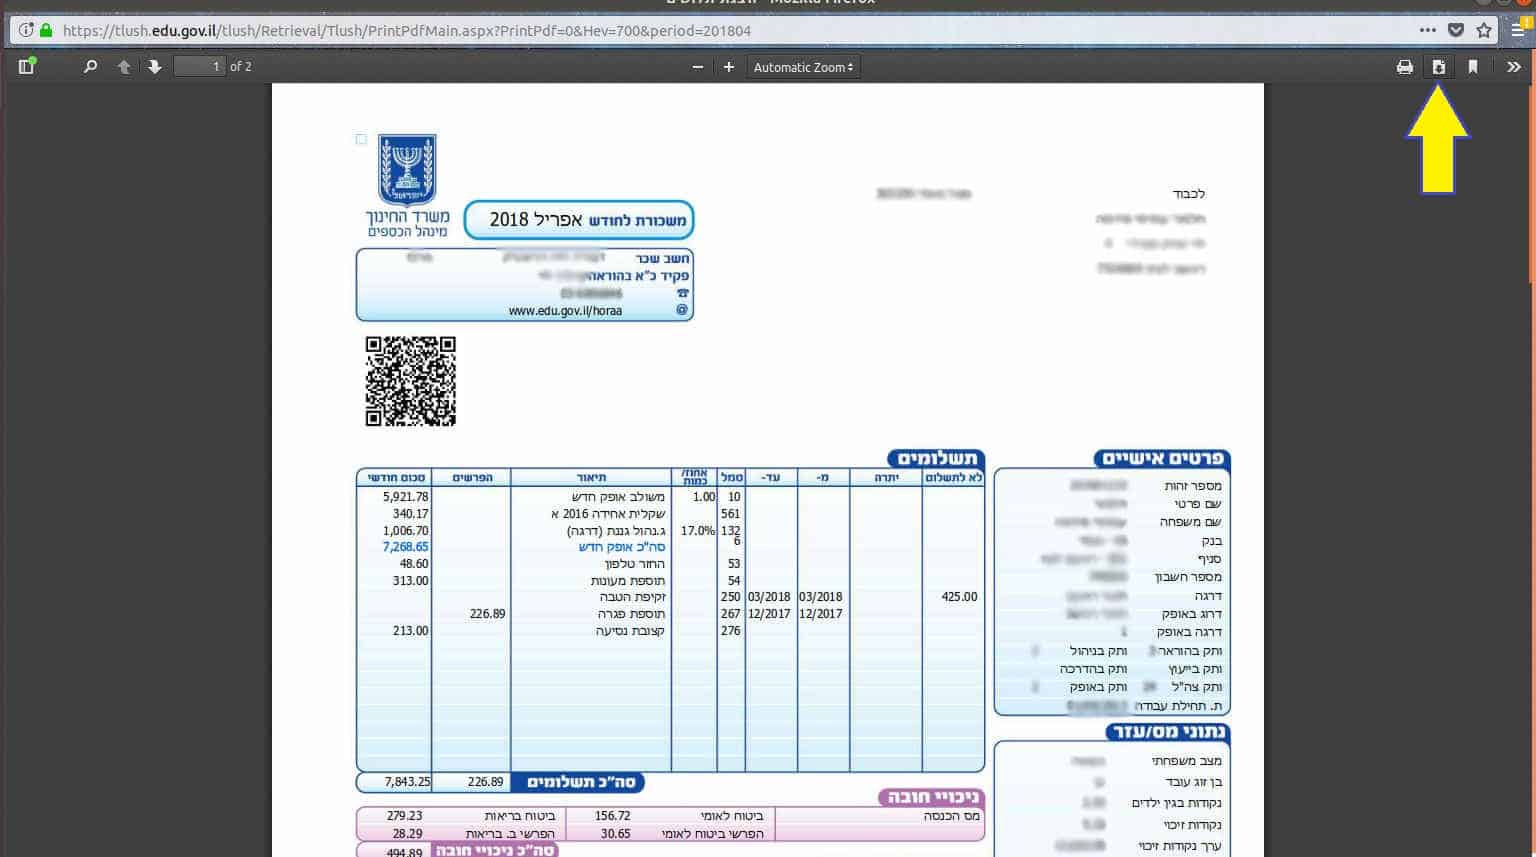Go to the previous PDF page
Viewport: 1536px width, 857px height.
coord(124,67)
